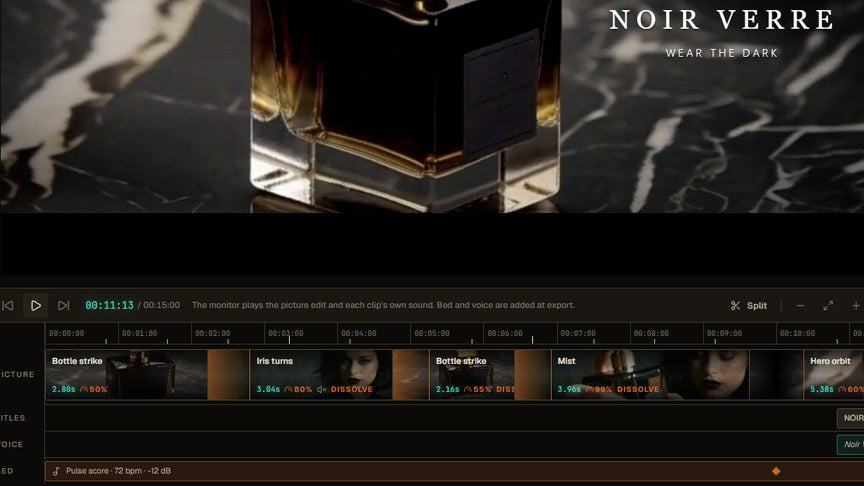Click the 5.38s duration on Hero orbit
864x486 pixels.
(822, 390)
